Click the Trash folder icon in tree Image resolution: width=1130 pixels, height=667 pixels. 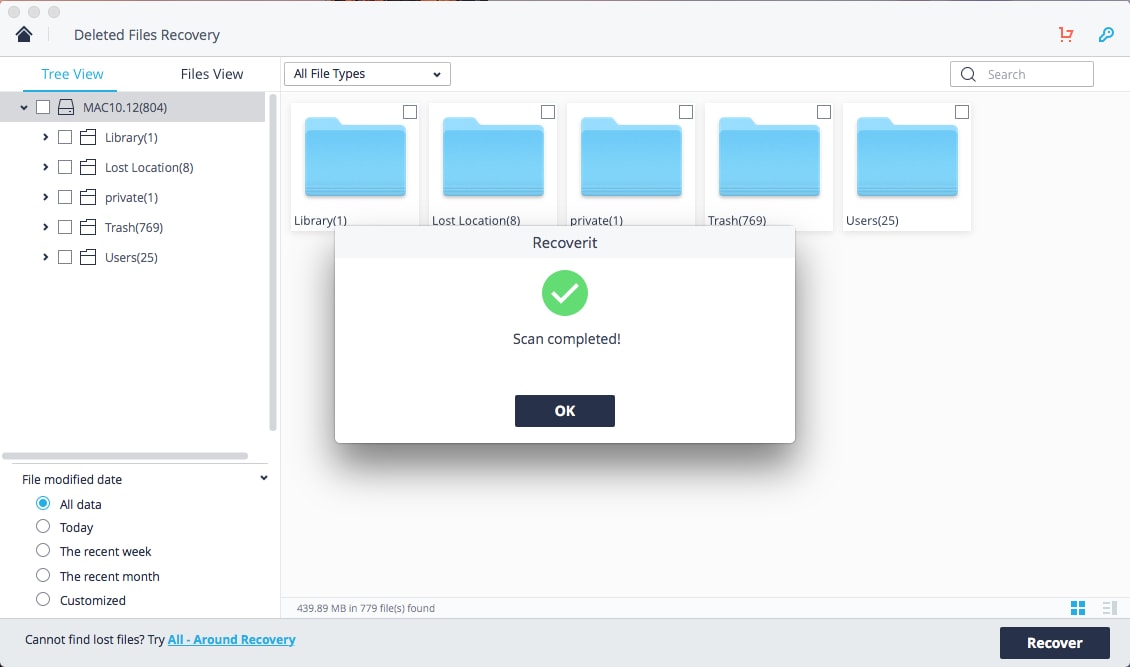[88, 227]
